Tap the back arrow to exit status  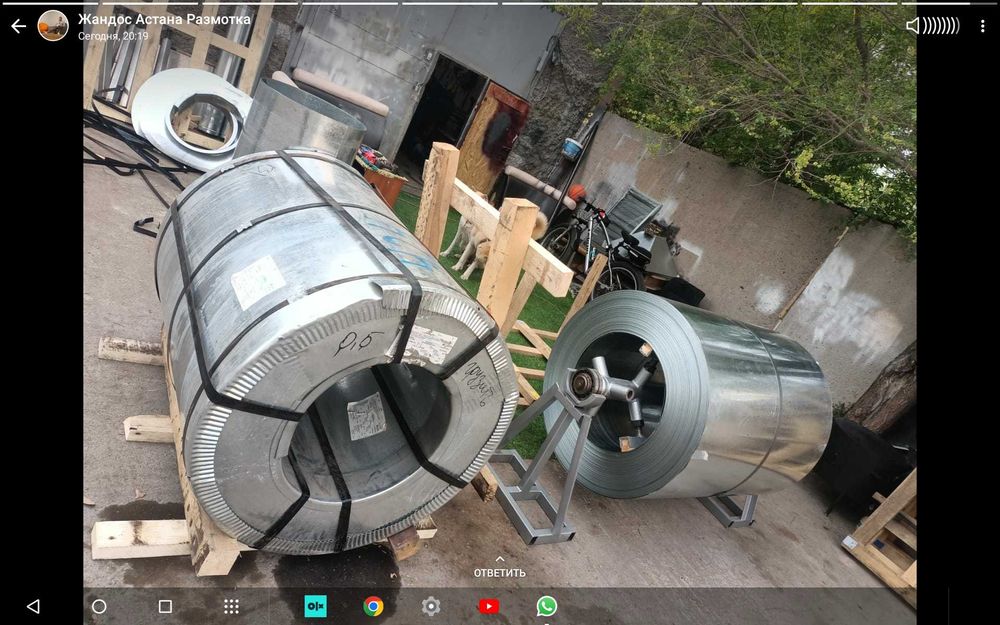18,26
